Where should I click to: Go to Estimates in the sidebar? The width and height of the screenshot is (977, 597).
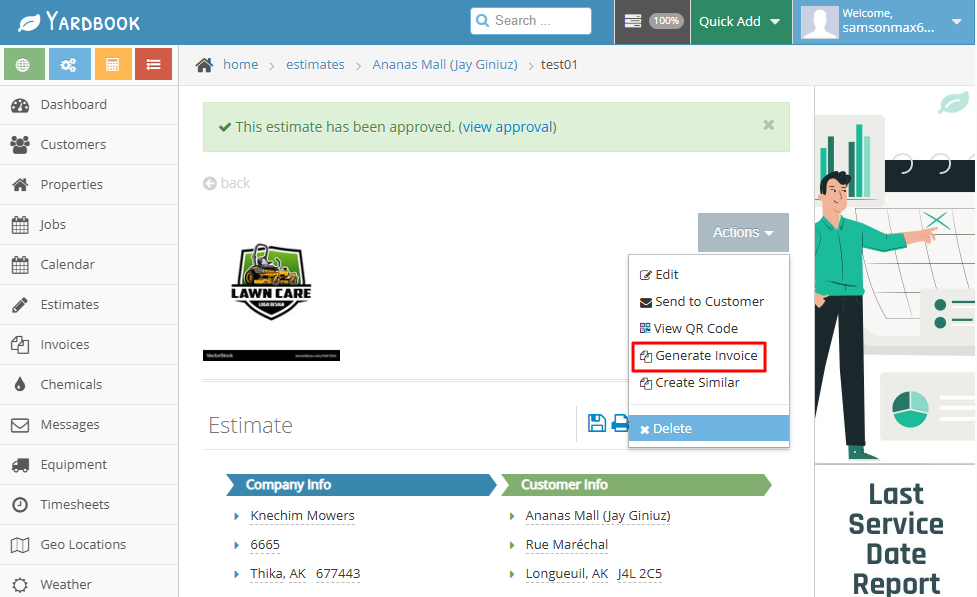click(x=89, y=304)
